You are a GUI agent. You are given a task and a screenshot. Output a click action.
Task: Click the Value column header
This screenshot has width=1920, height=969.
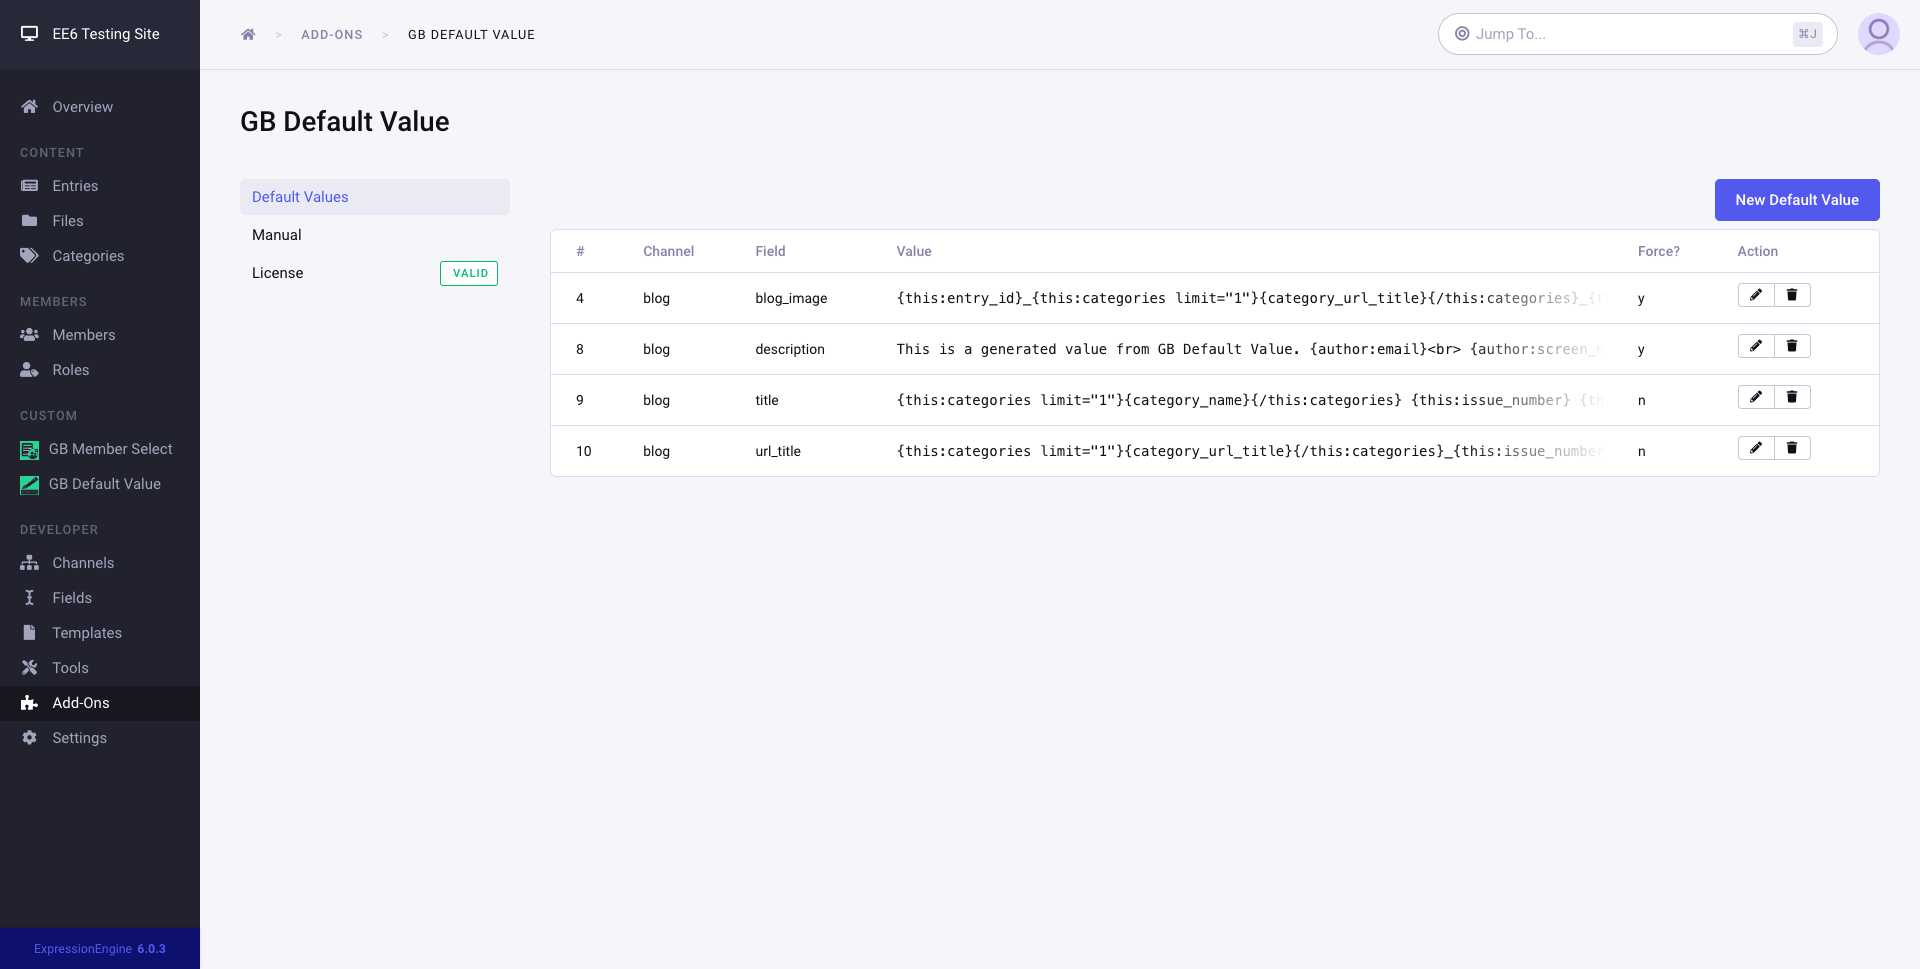pos(914,251)
